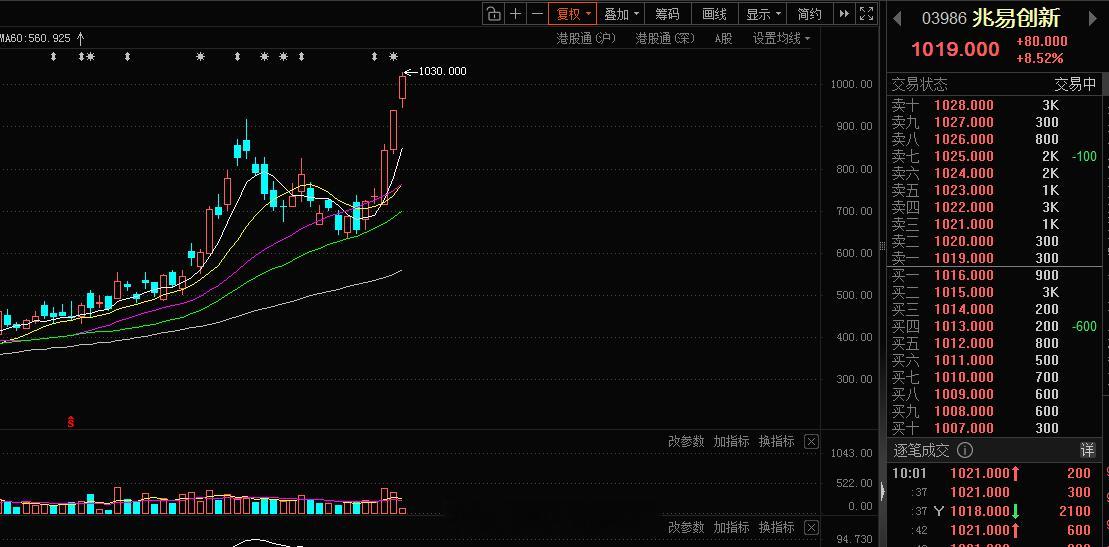
Task: Zoom out with the minus toolbar icon
Action: [537, 13]
